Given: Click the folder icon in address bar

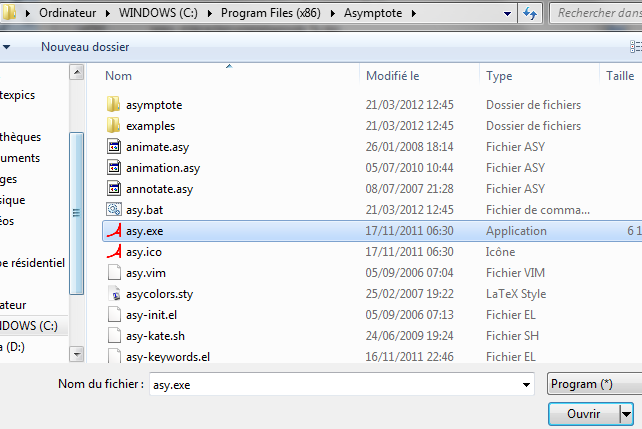Looking at the screenshot, I should point(9,13).
